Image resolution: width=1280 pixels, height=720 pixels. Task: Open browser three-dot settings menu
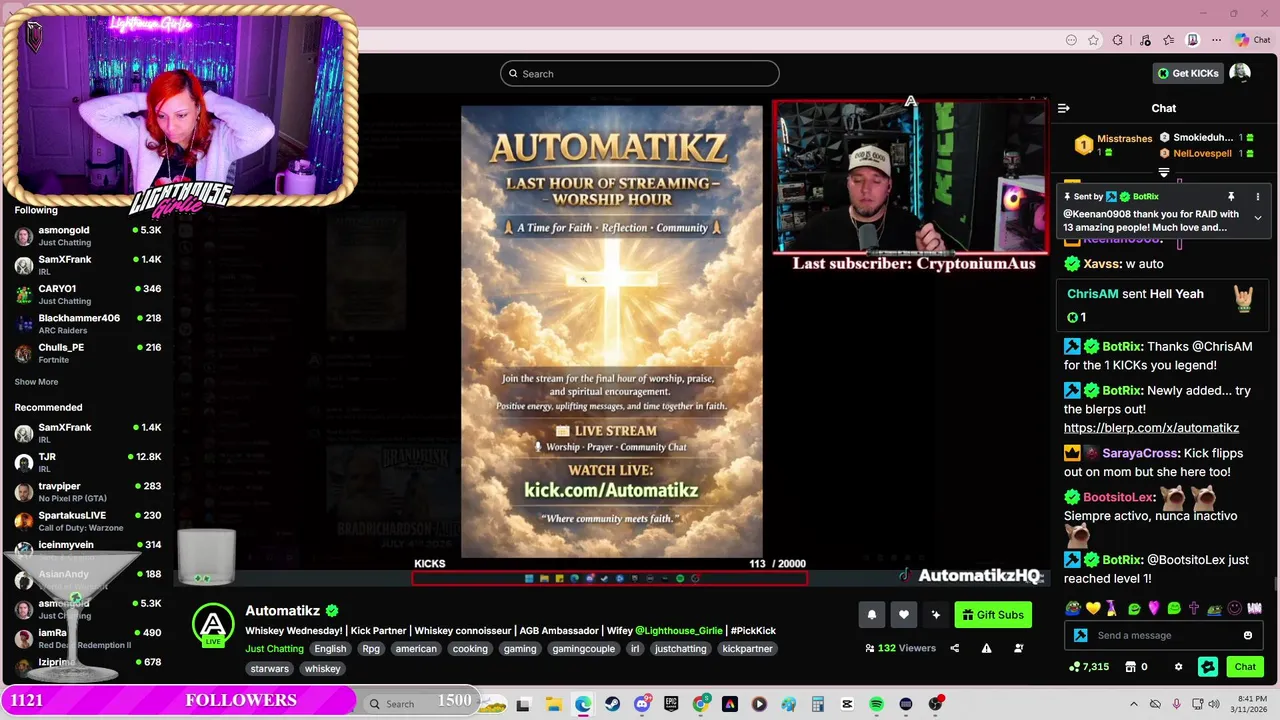point(1216,40)
